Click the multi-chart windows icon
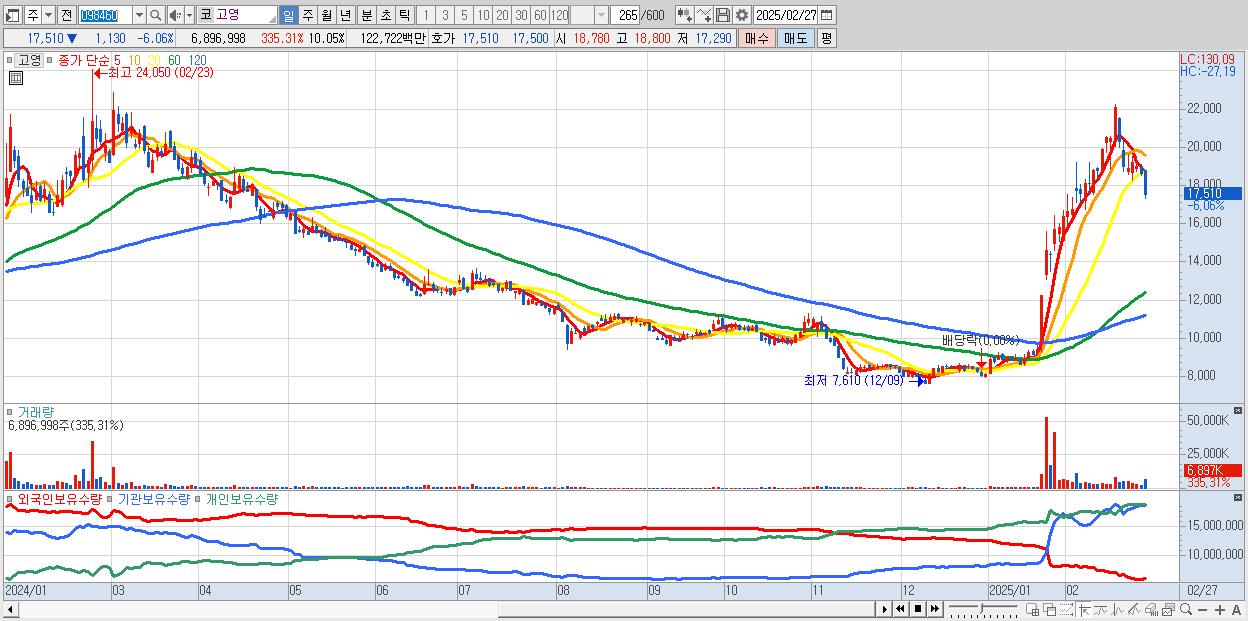 (1168, 609)
